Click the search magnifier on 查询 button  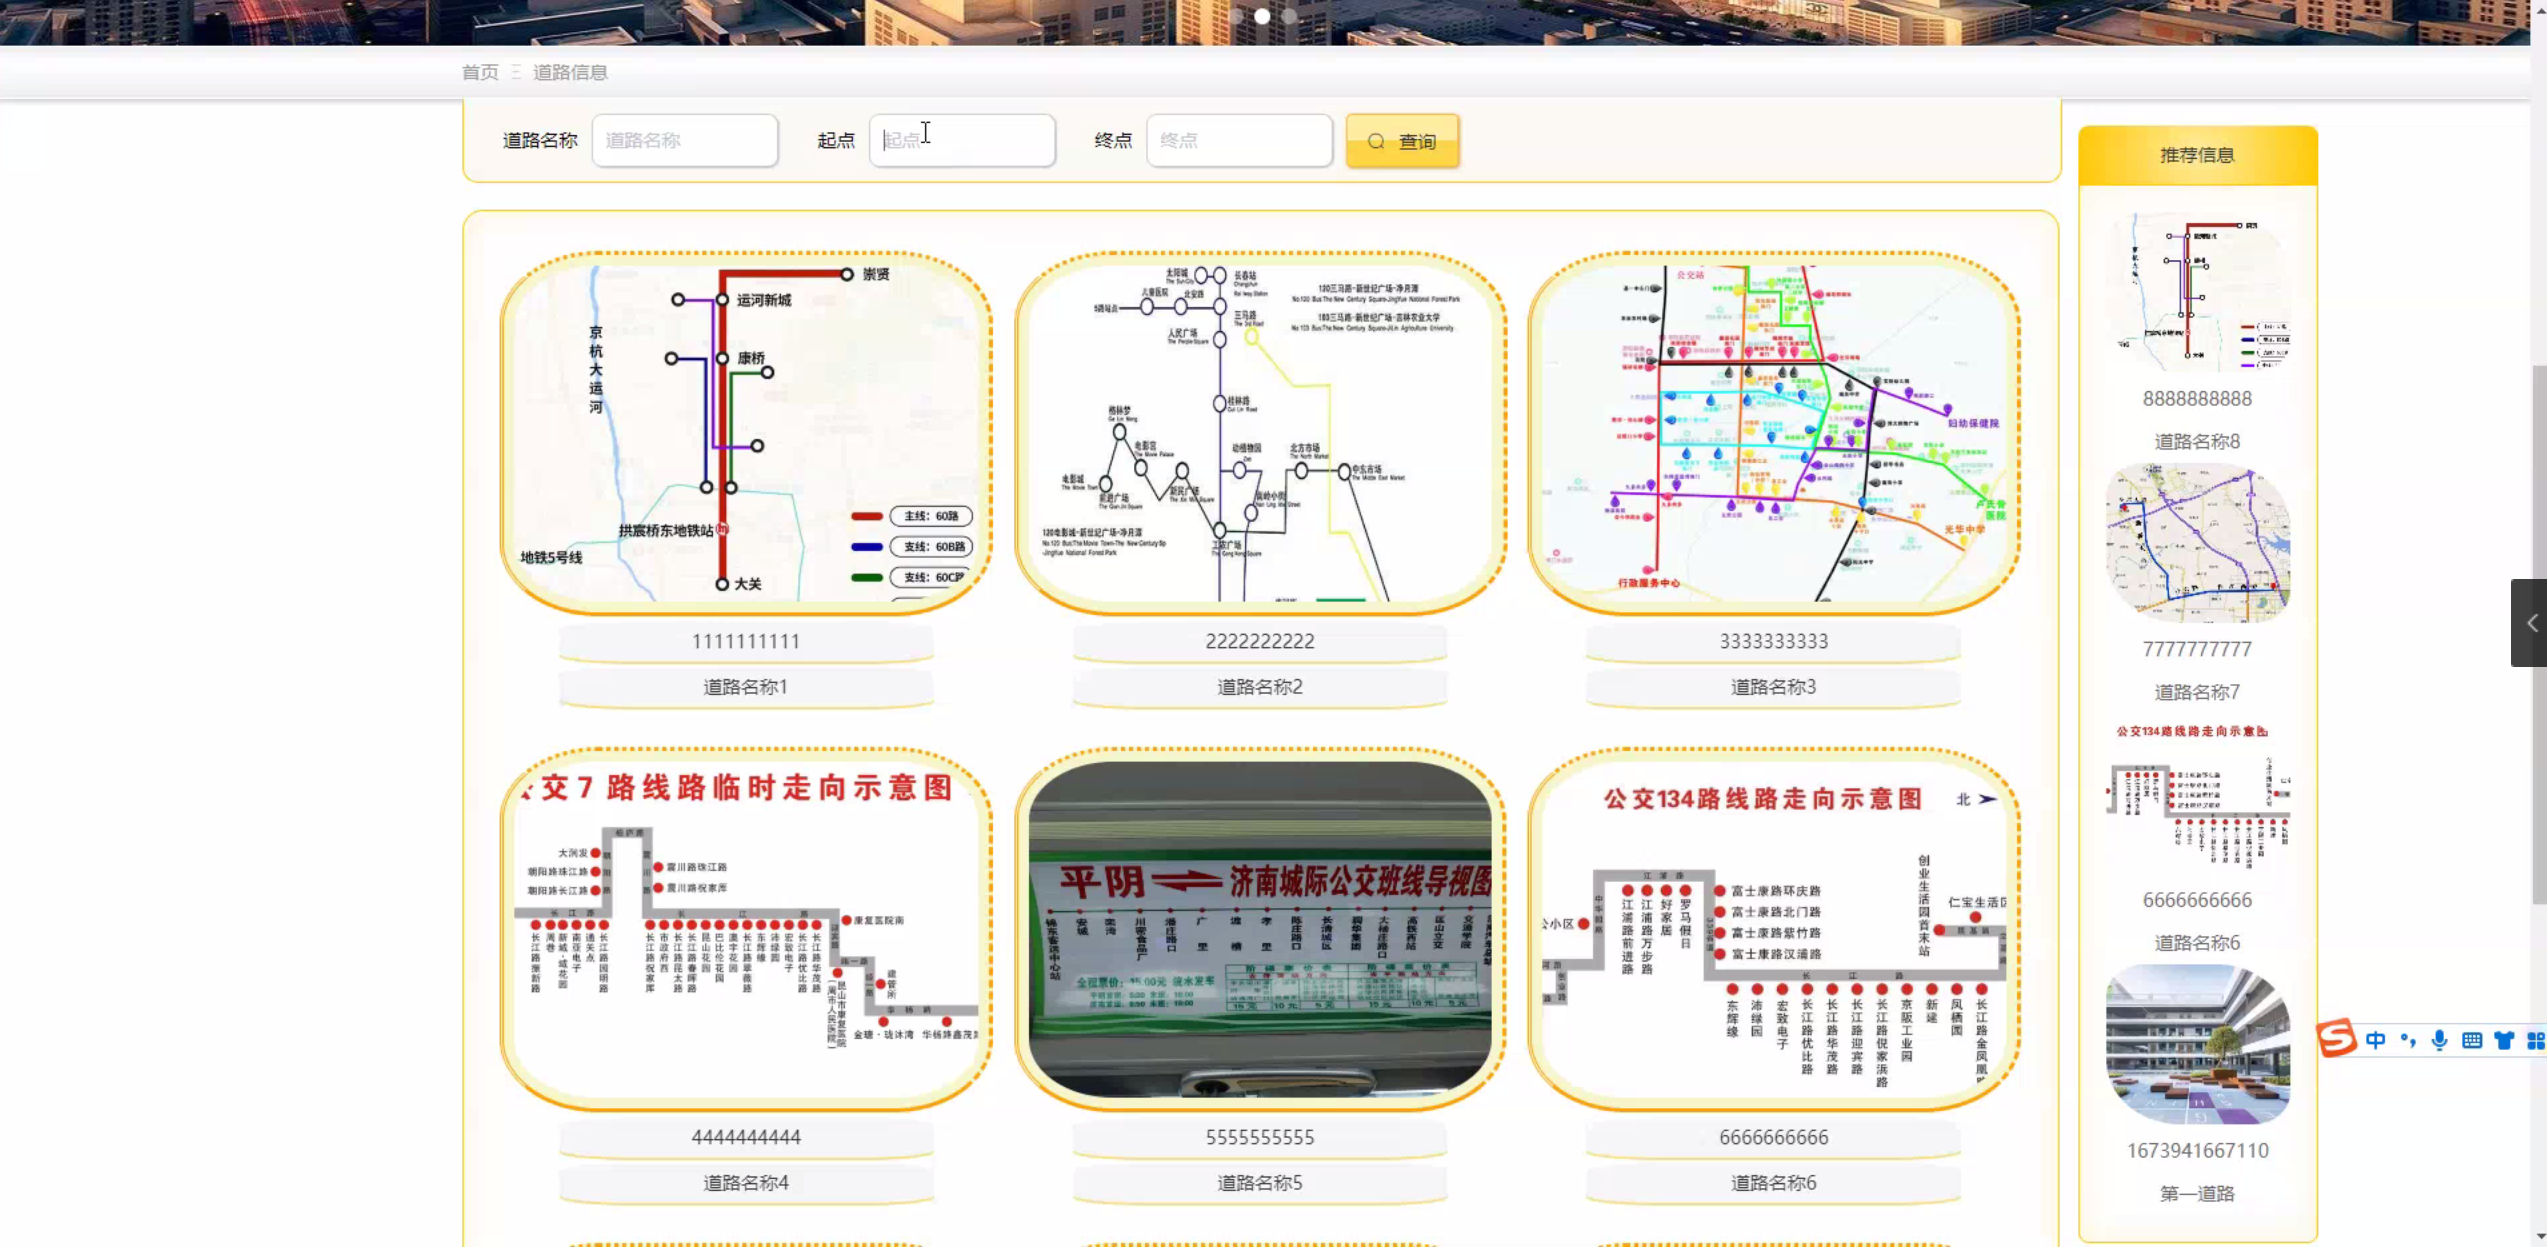pos(1376,141)
